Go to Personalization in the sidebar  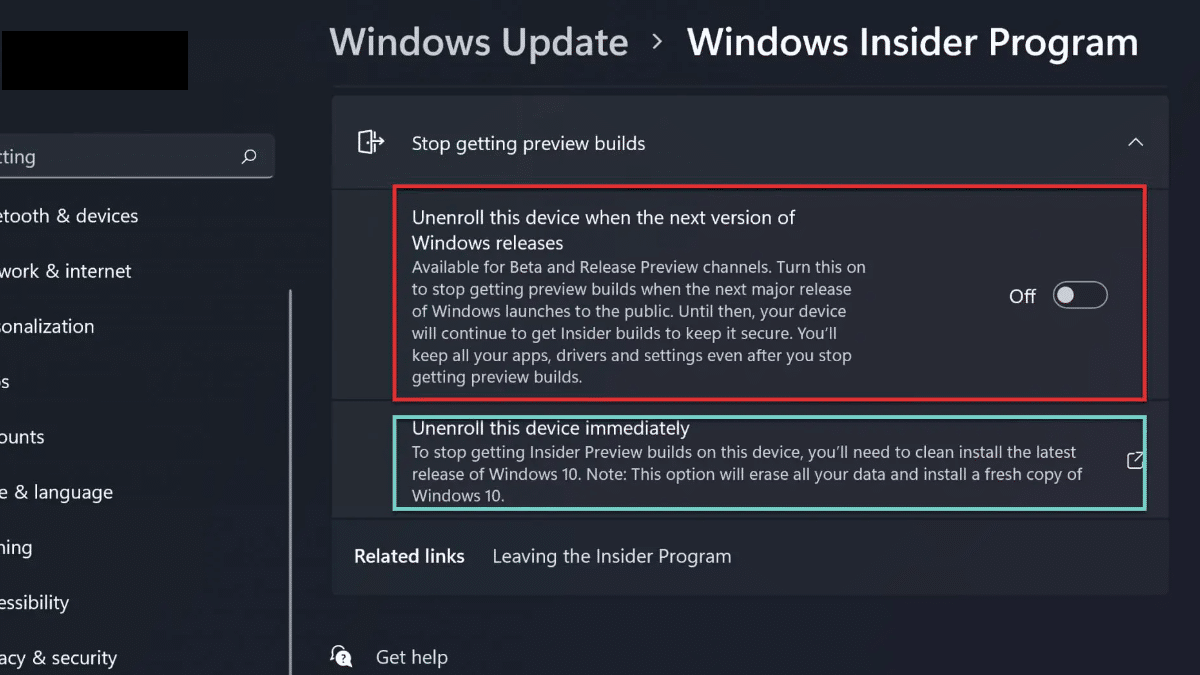tap(48, 326)
